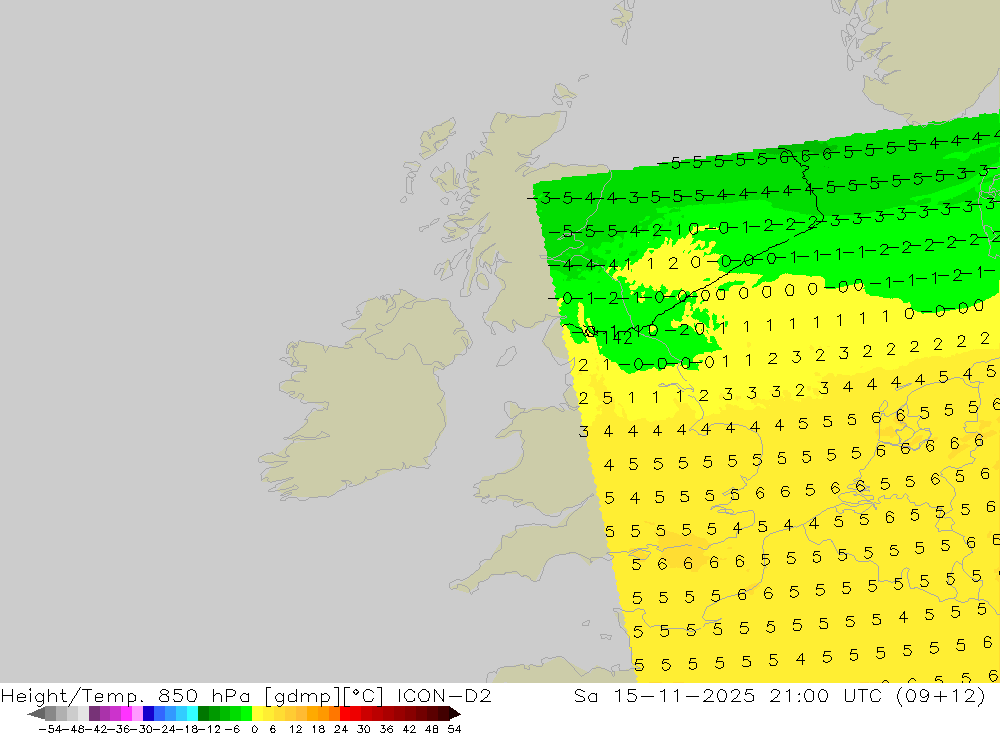
Task: Click the '-54' legend scale value
Action: click(50, 729)
